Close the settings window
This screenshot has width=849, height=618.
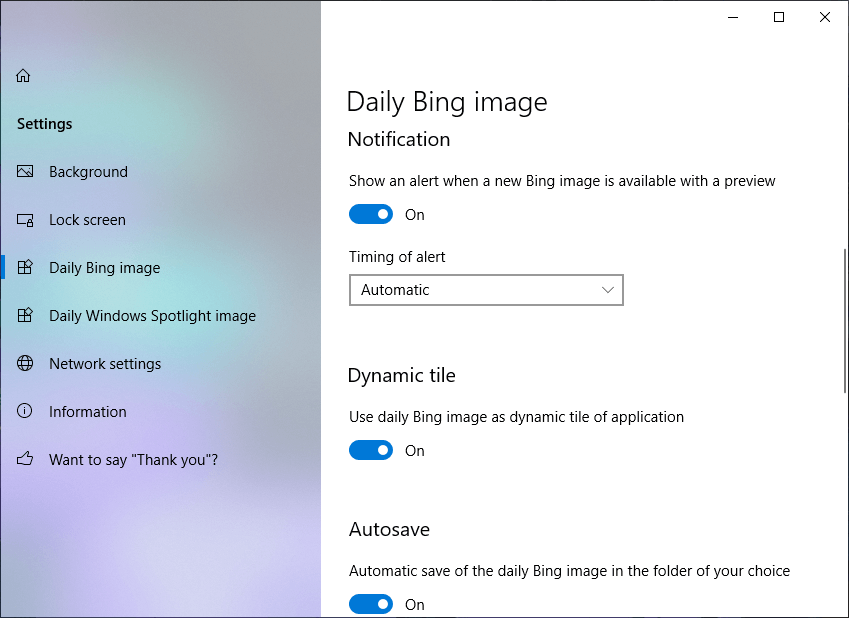(x=825, y=17)
